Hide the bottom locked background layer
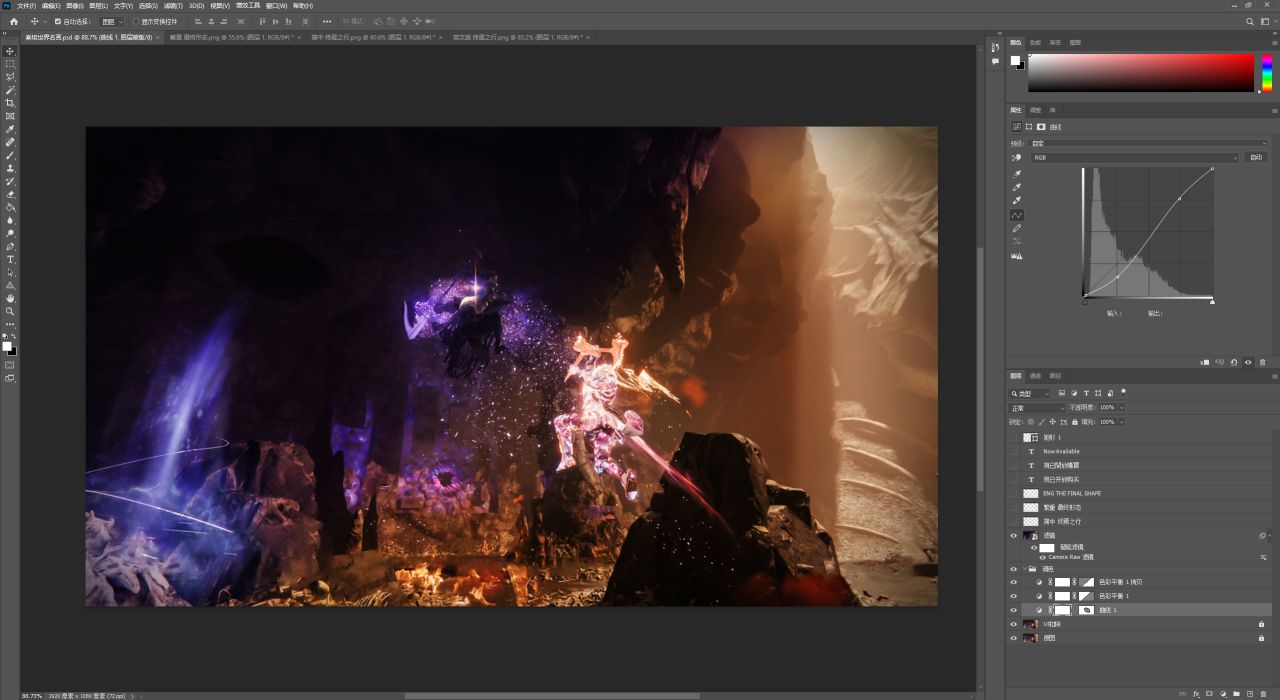Image resolution: width=1280 pixels, height=700 pixels. point(1014,638)
